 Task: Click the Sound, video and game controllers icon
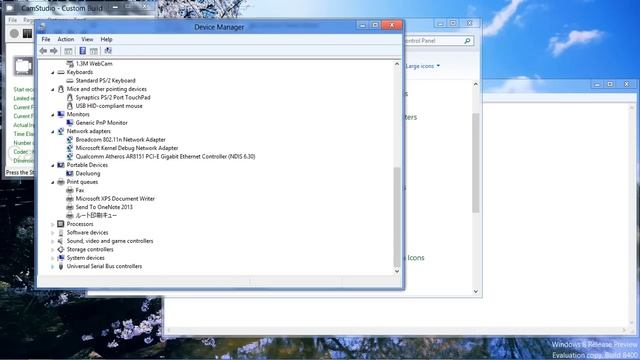[x=61, y=241]
